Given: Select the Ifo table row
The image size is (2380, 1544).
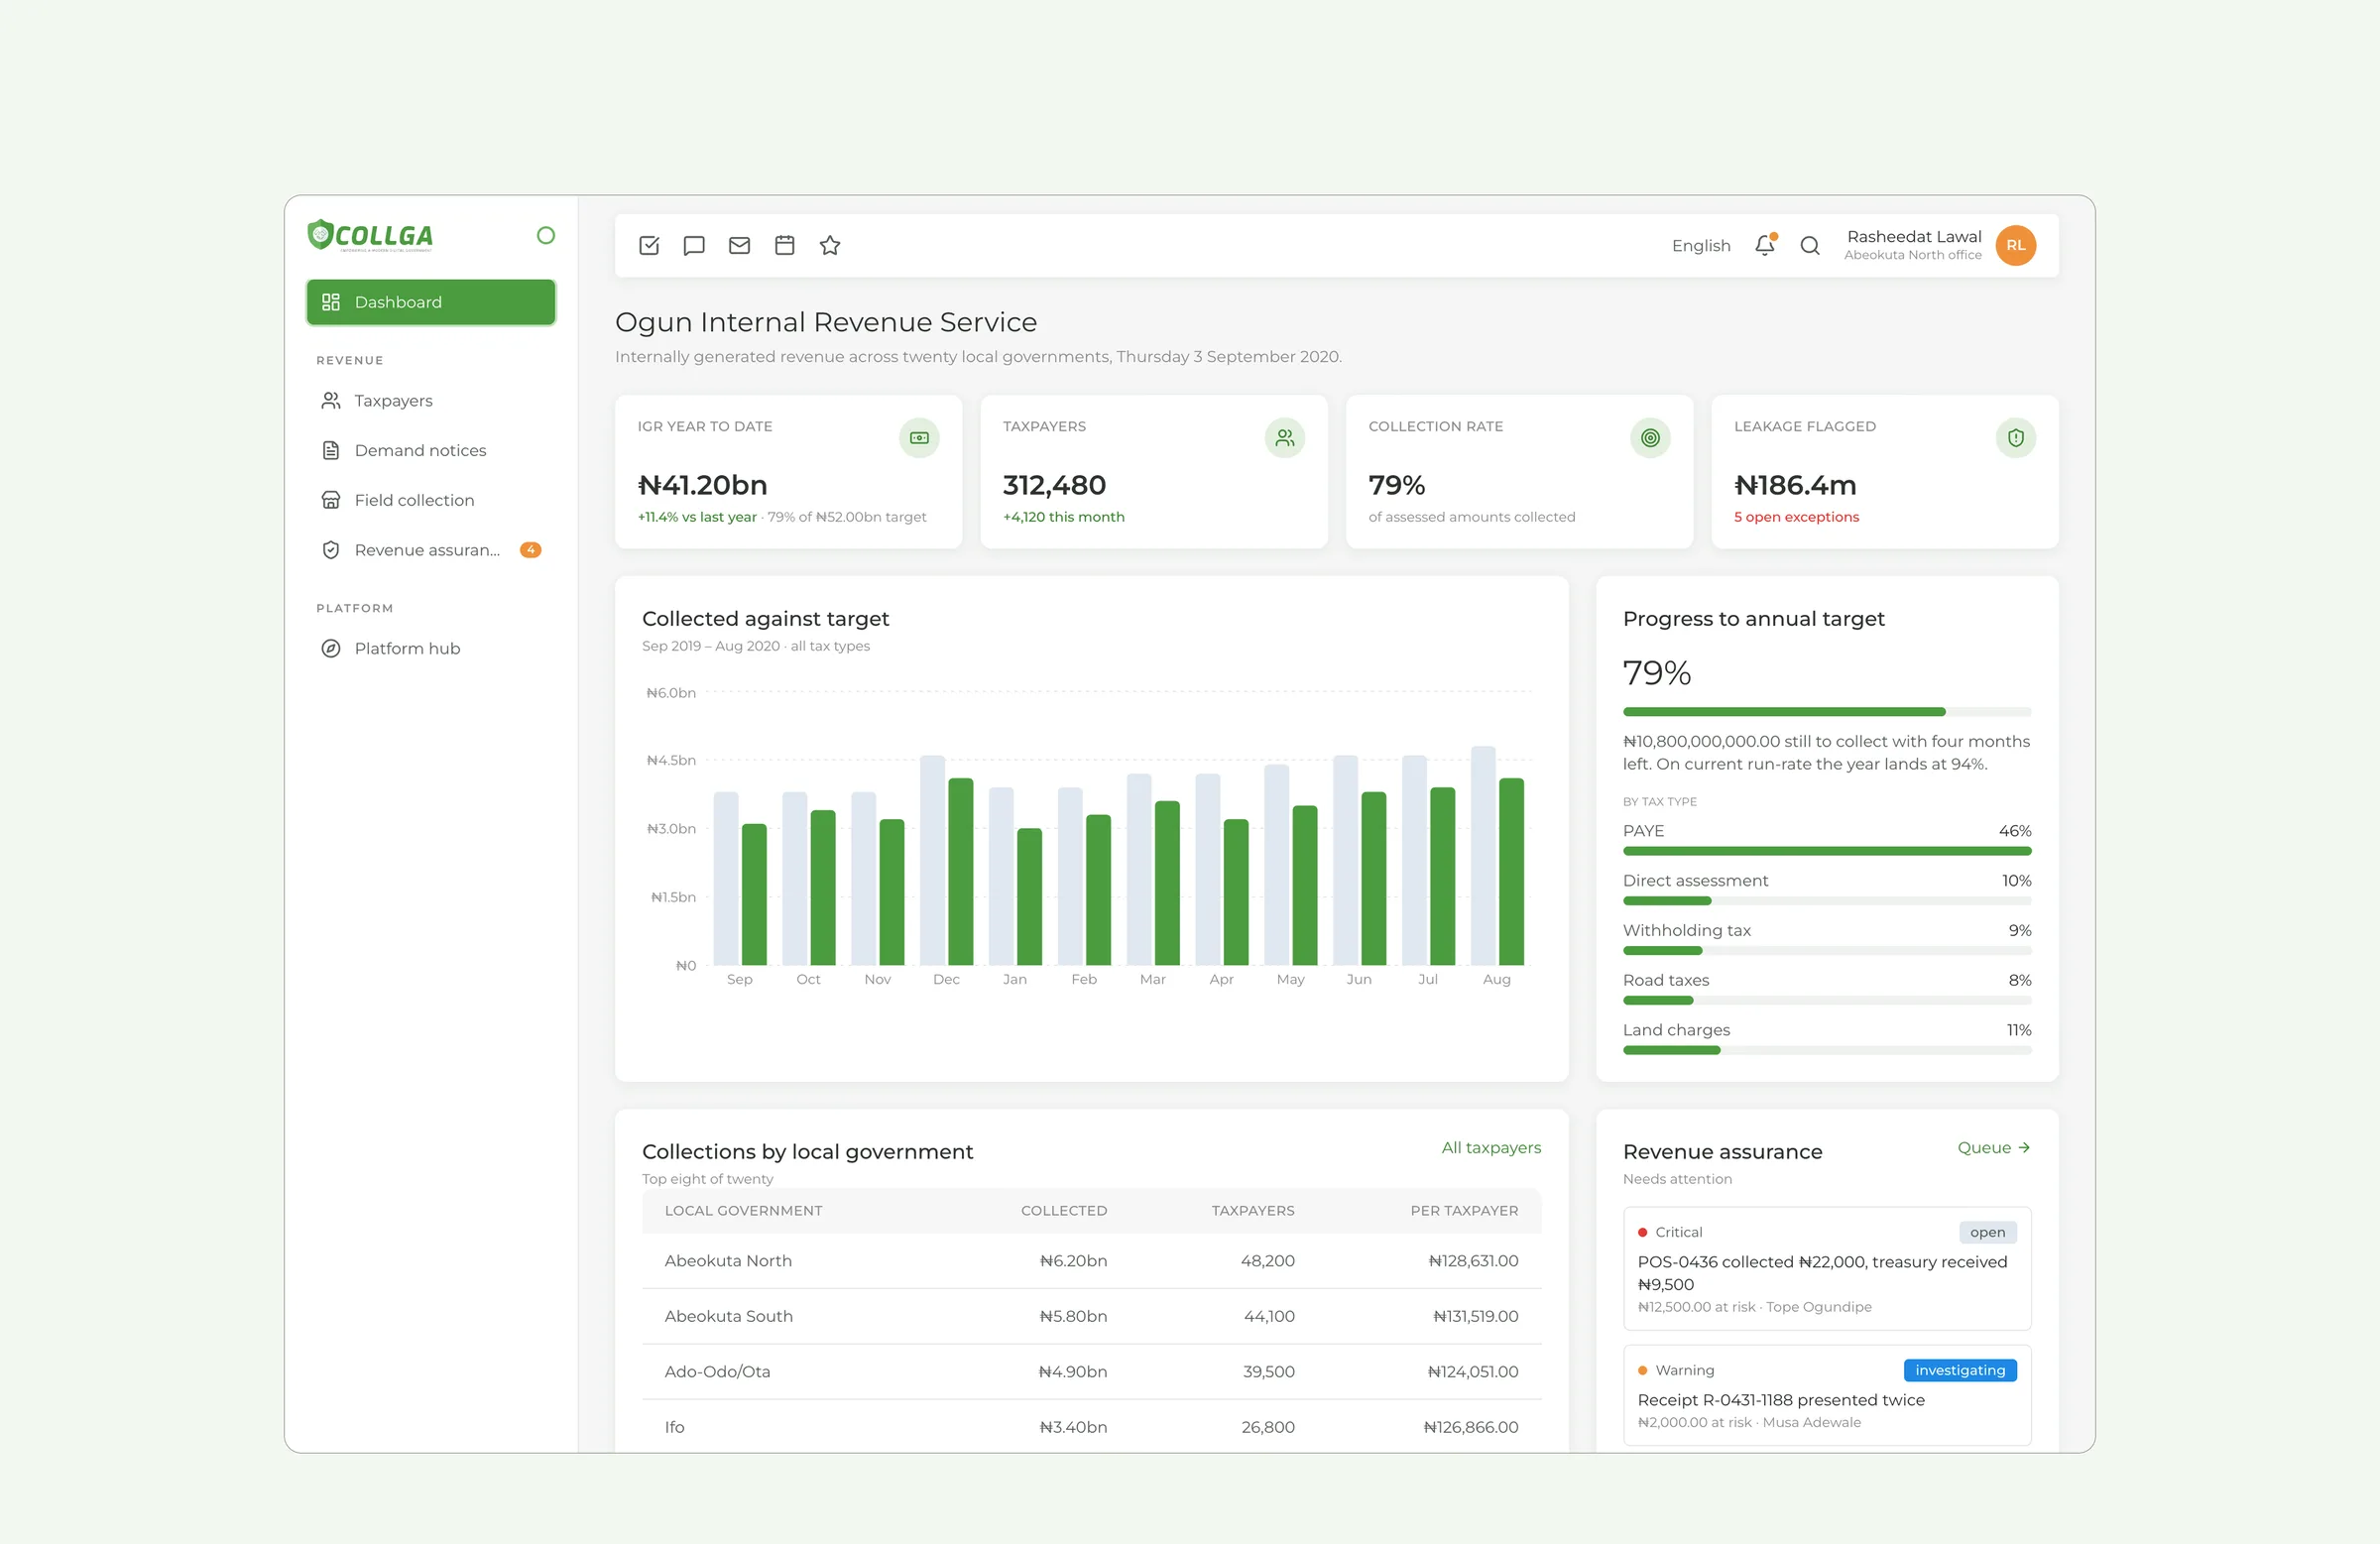Looking at the screenshot, I should (1091, 1426).
